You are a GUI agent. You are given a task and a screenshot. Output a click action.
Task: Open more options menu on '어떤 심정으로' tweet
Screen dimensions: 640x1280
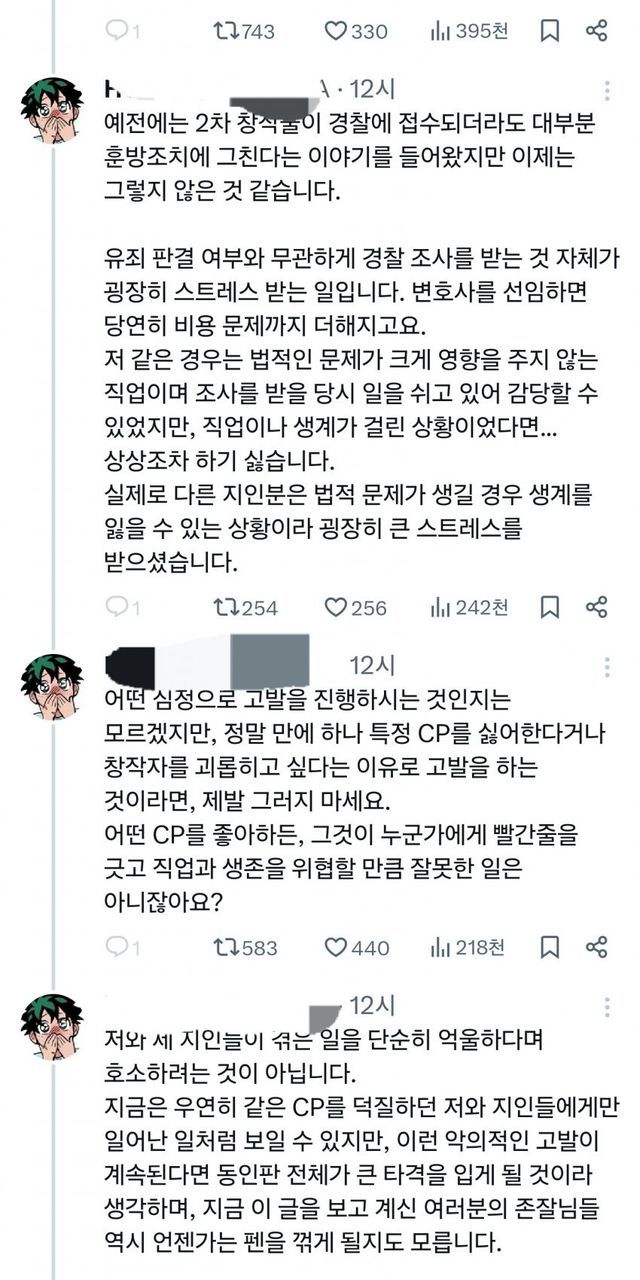pyautogui.click(x=607, y=665)
